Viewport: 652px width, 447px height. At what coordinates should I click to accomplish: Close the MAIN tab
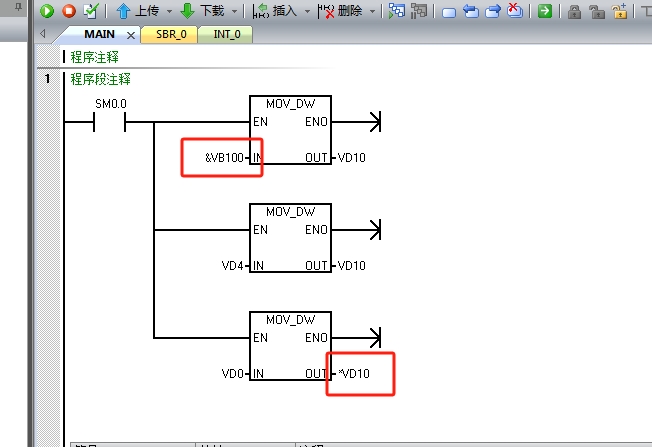(x=131, y=35)
